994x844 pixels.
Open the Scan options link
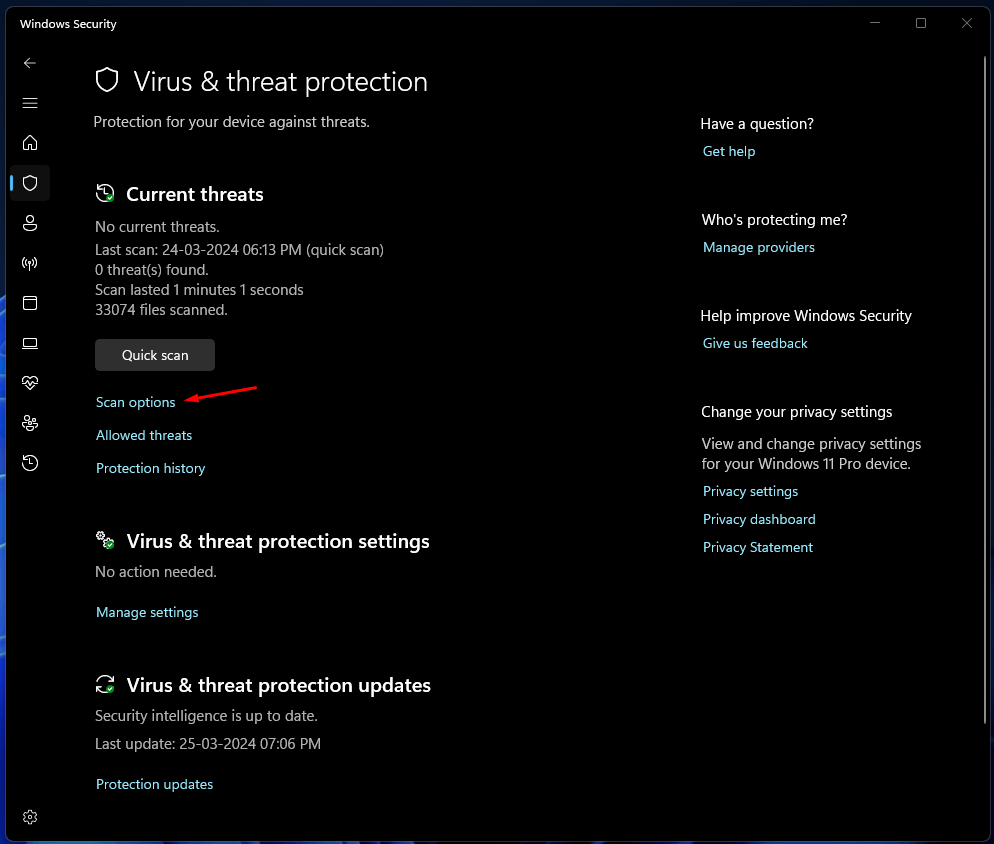click(x=136, y=402)
